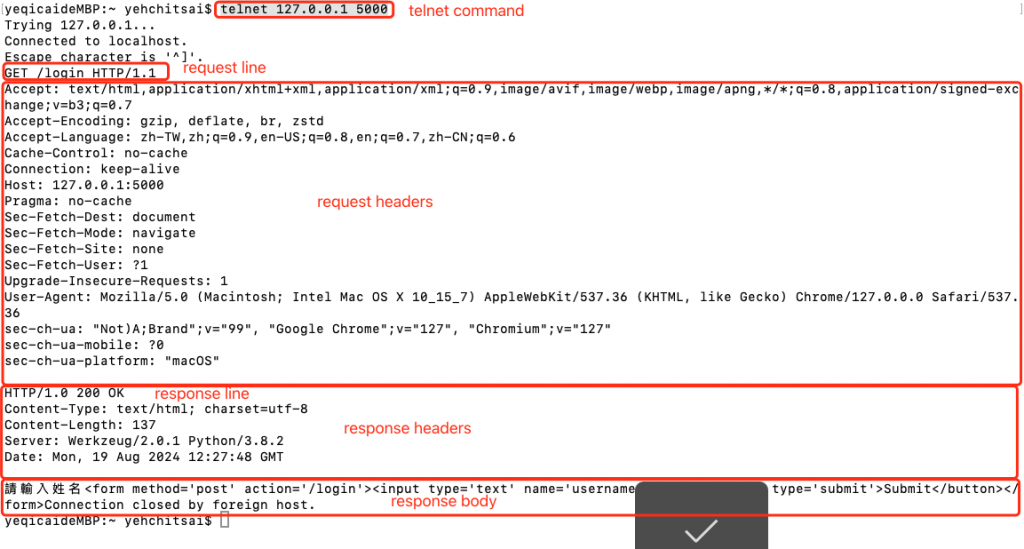
Task: Click the red 'request headers' annotation
Action: (x=375, y=202)
